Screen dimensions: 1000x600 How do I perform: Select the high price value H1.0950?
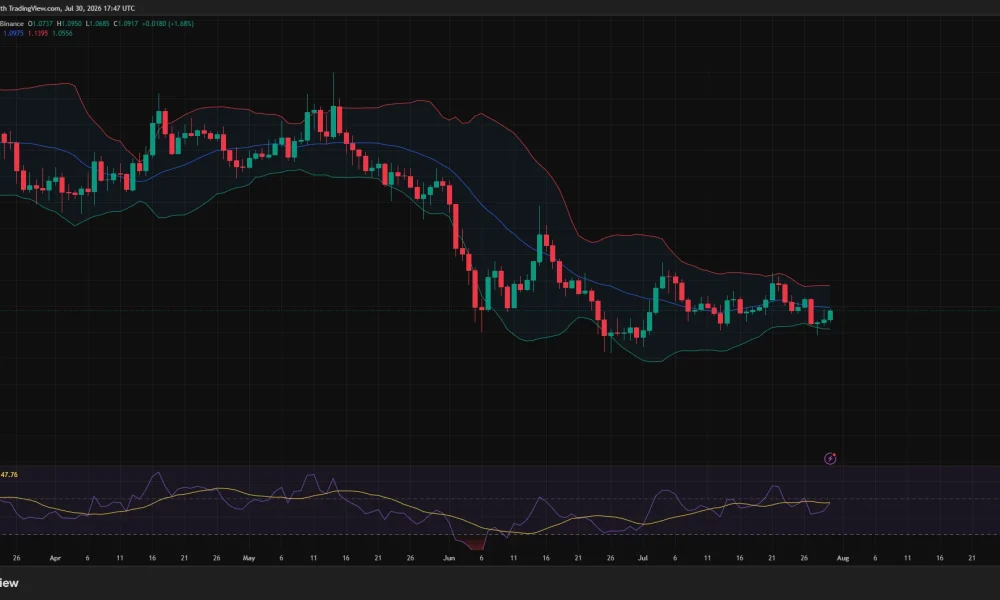click(x=69, y=24)
